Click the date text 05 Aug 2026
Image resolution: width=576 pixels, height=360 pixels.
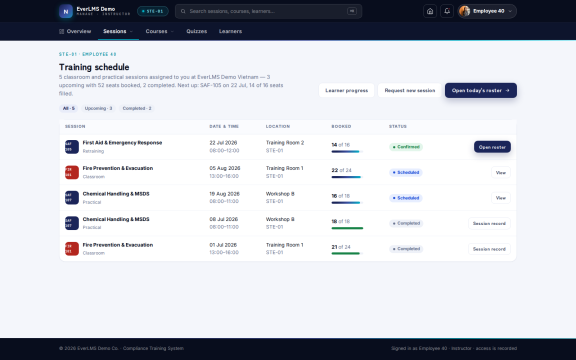pos(225,168)
